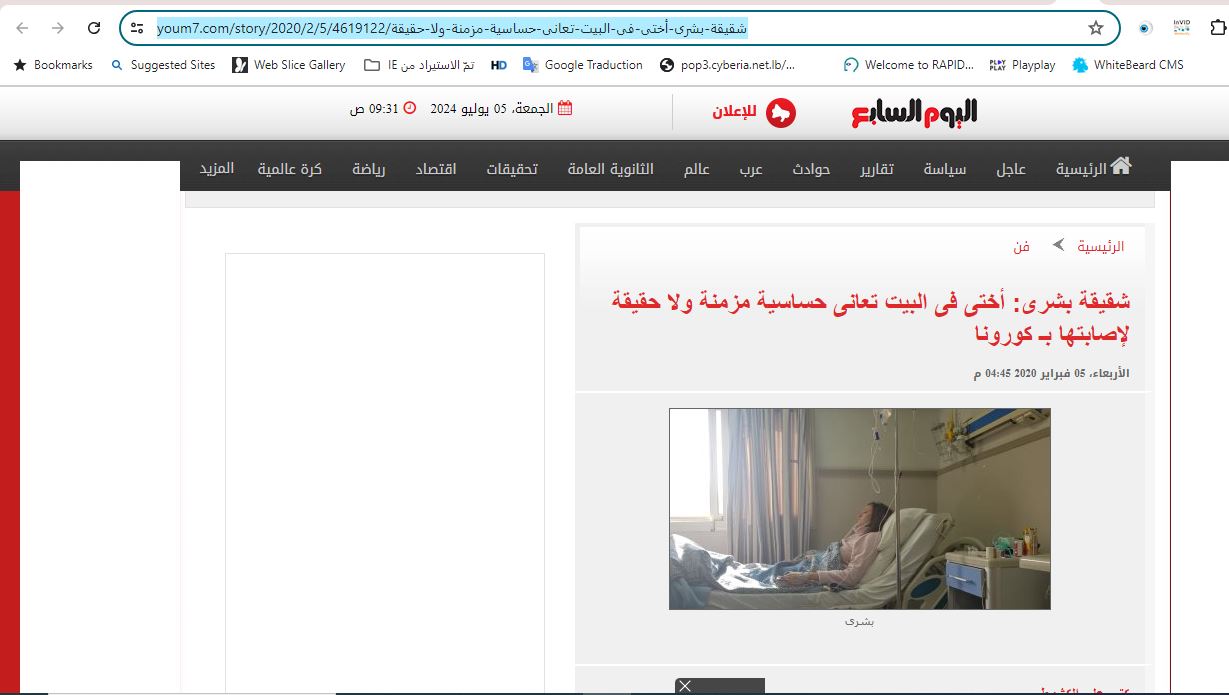Image resolution: width=1229 pixels, height=695 pixels.
Task: Click the red للإعلان advertising icon
Action: click(780, 113)
